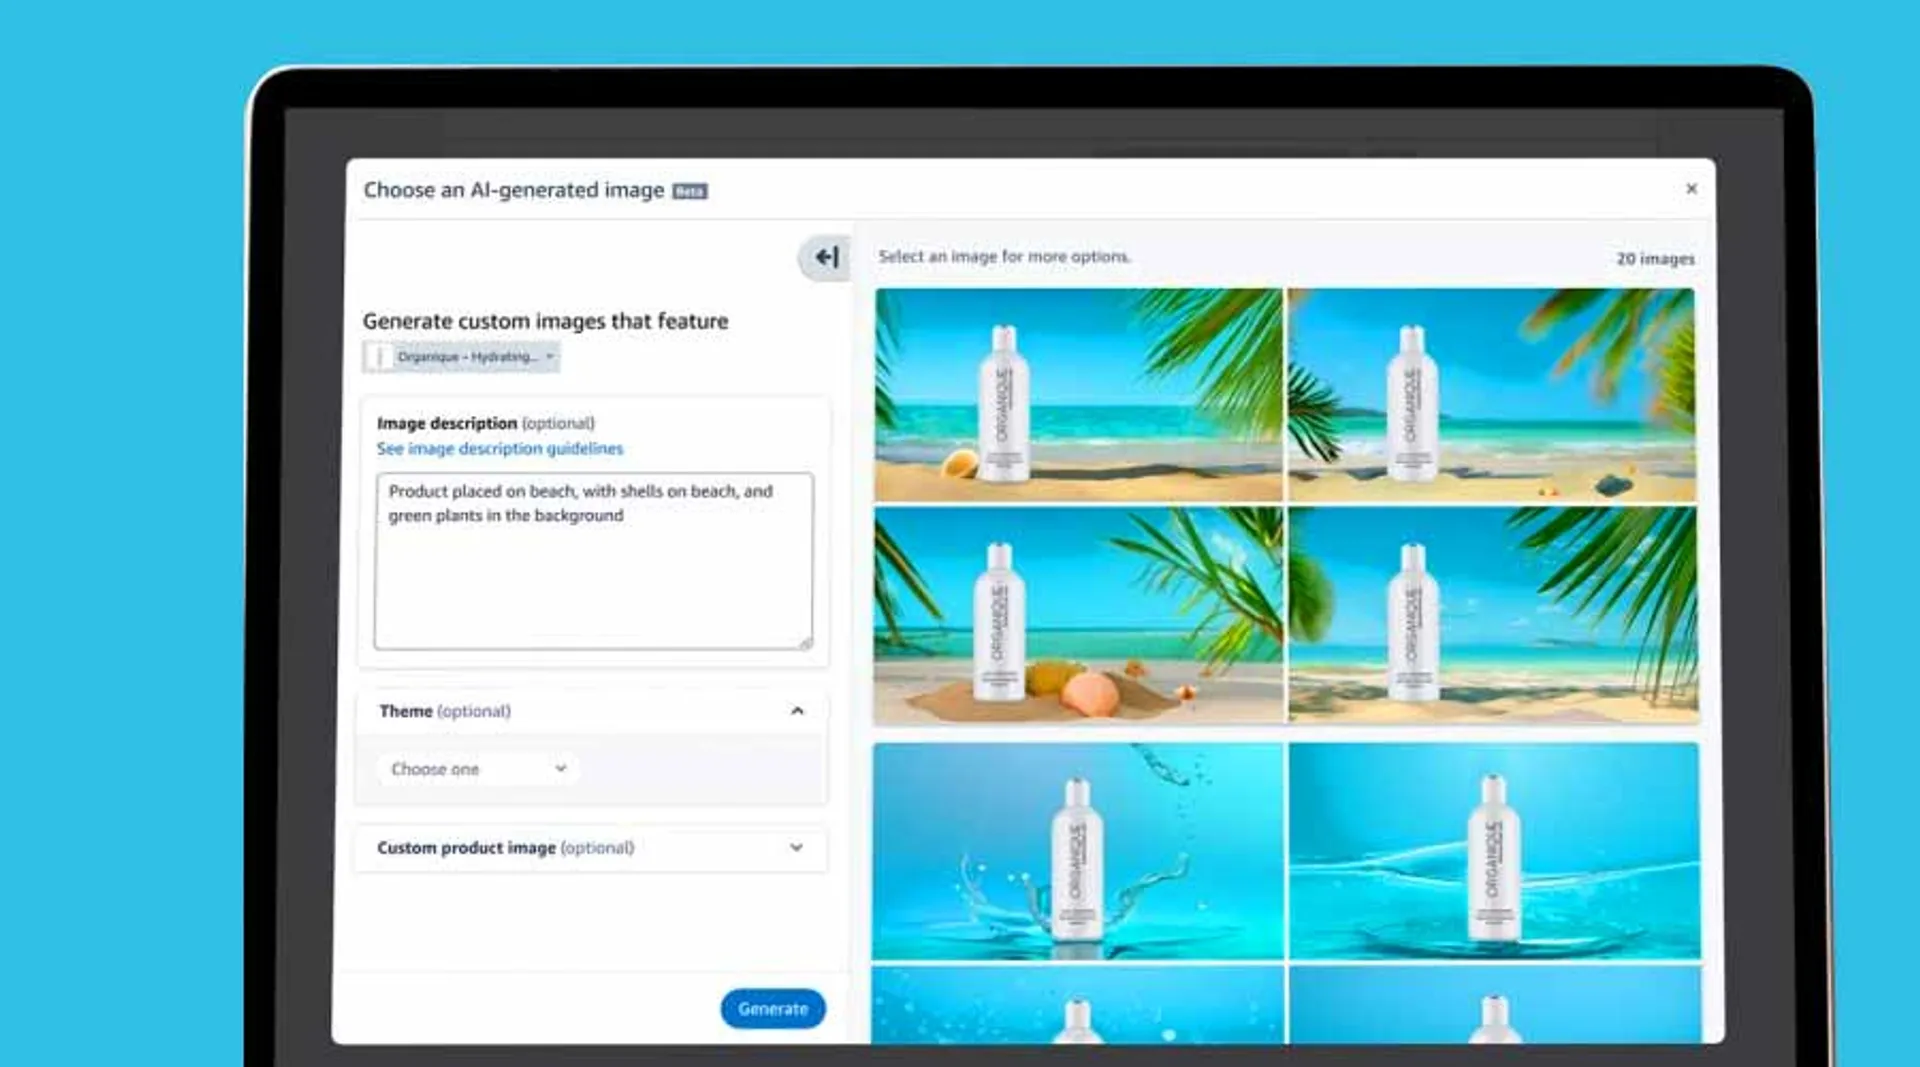Viewport: 1920px width, 1067px height.
Task: Click the '20 images' count text
Action: pyautogui.click(x=1655, y=259)
